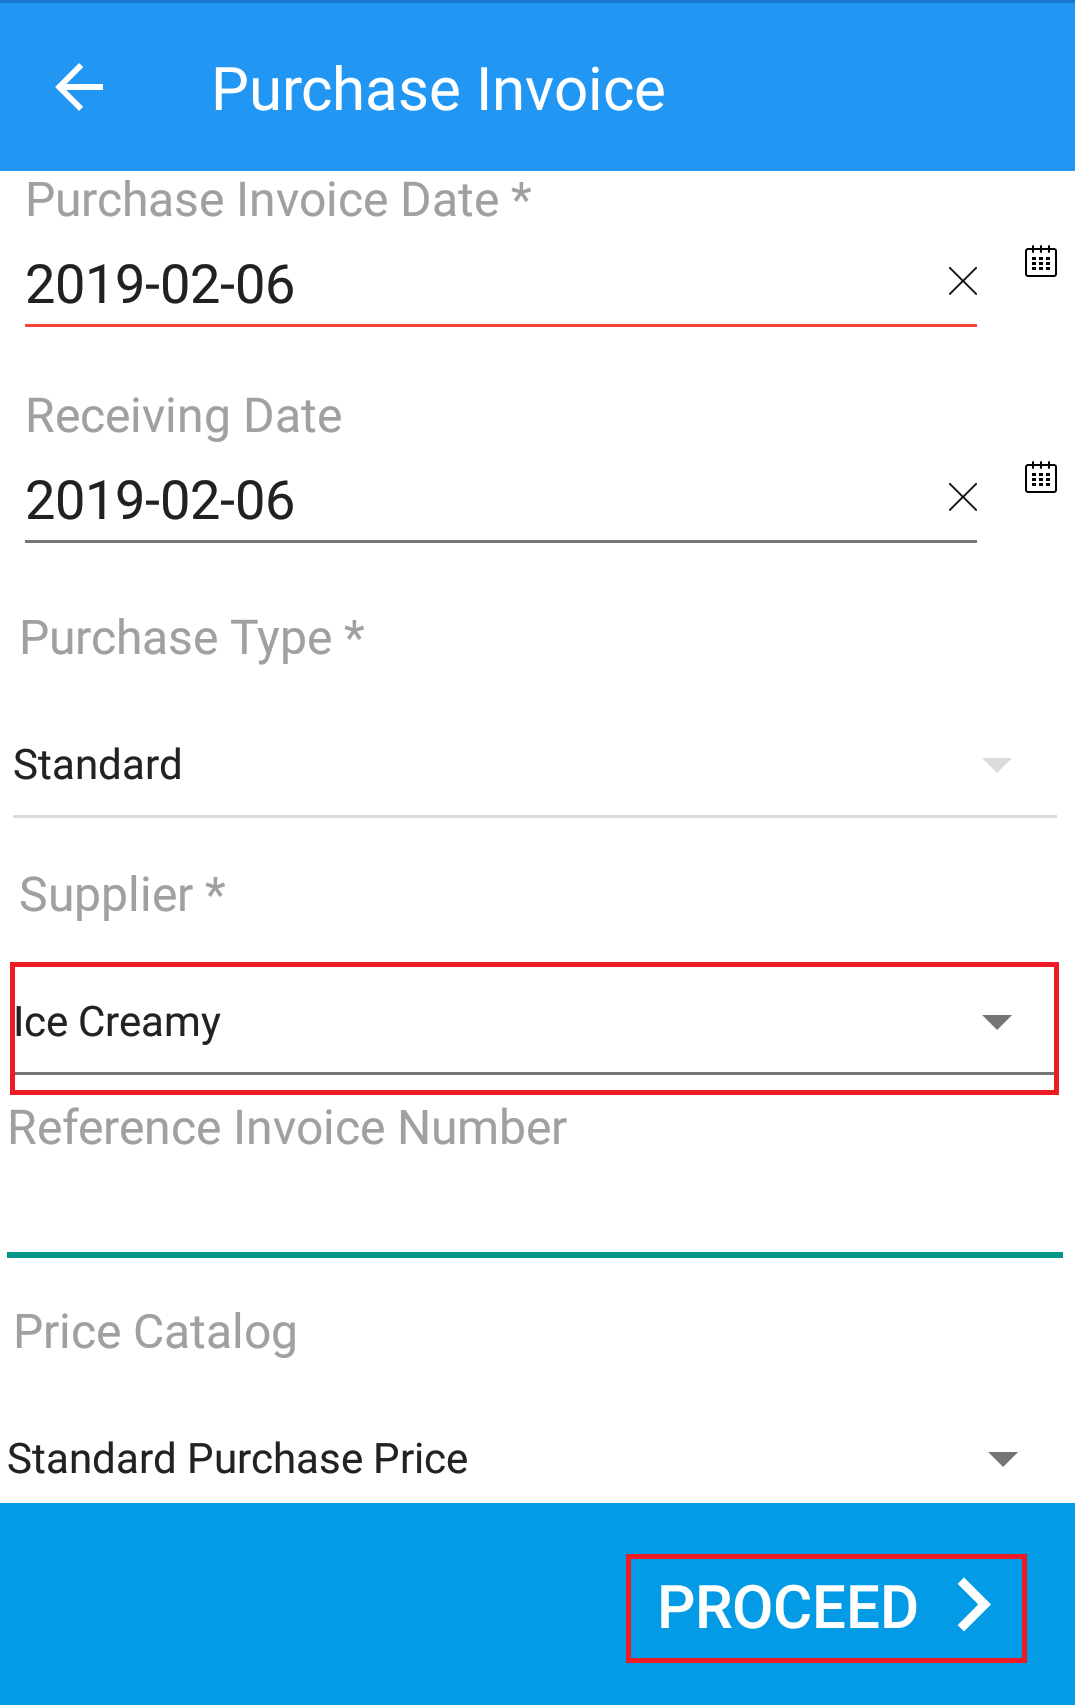
Task: Select the Standard purchase type value
Action: tap(534, 766)
